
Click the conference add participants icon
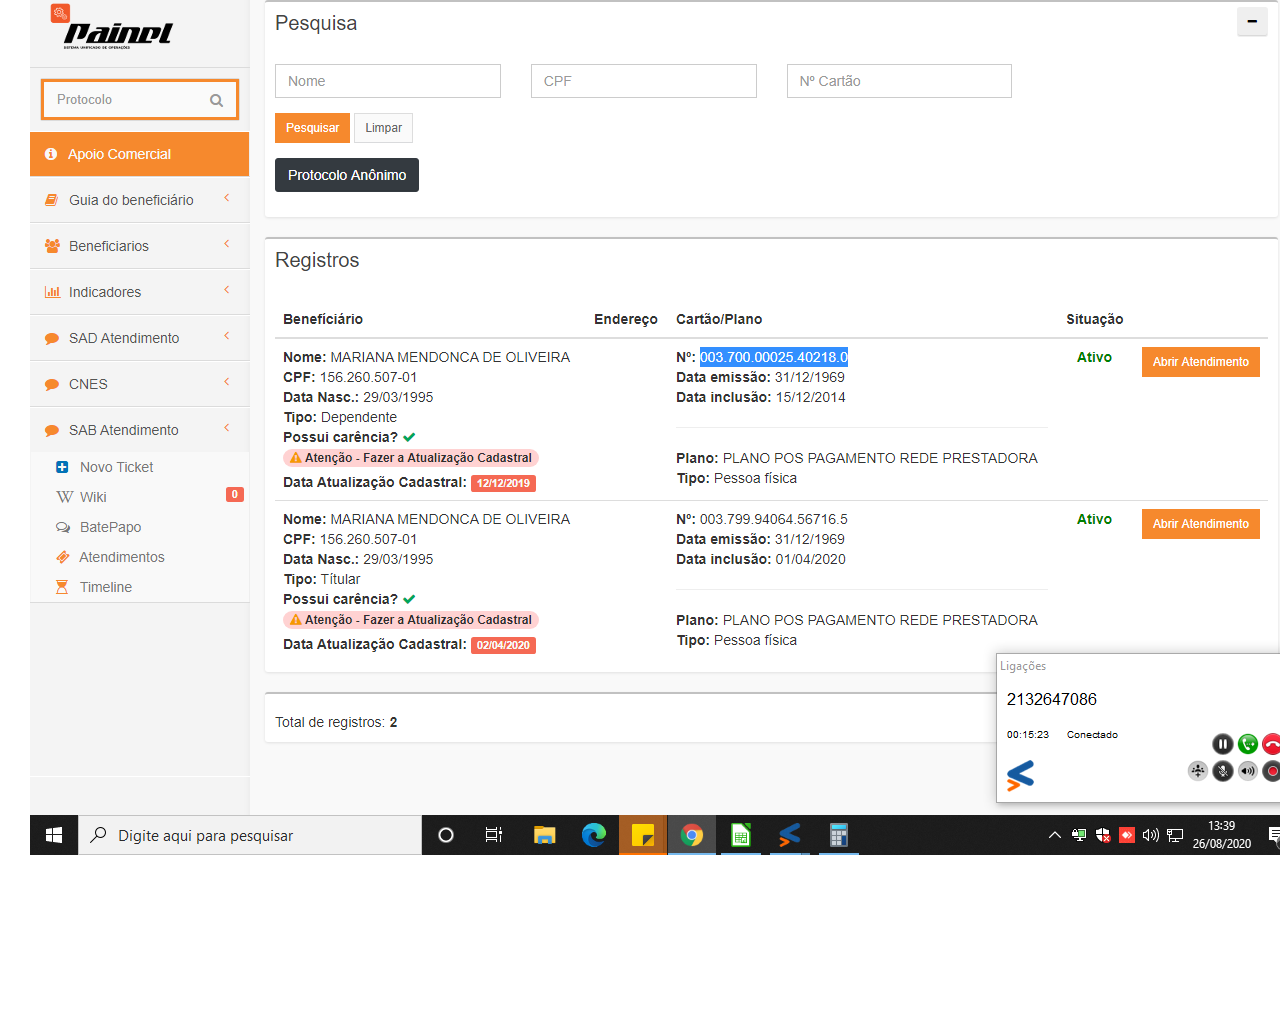coord(1197,771)
